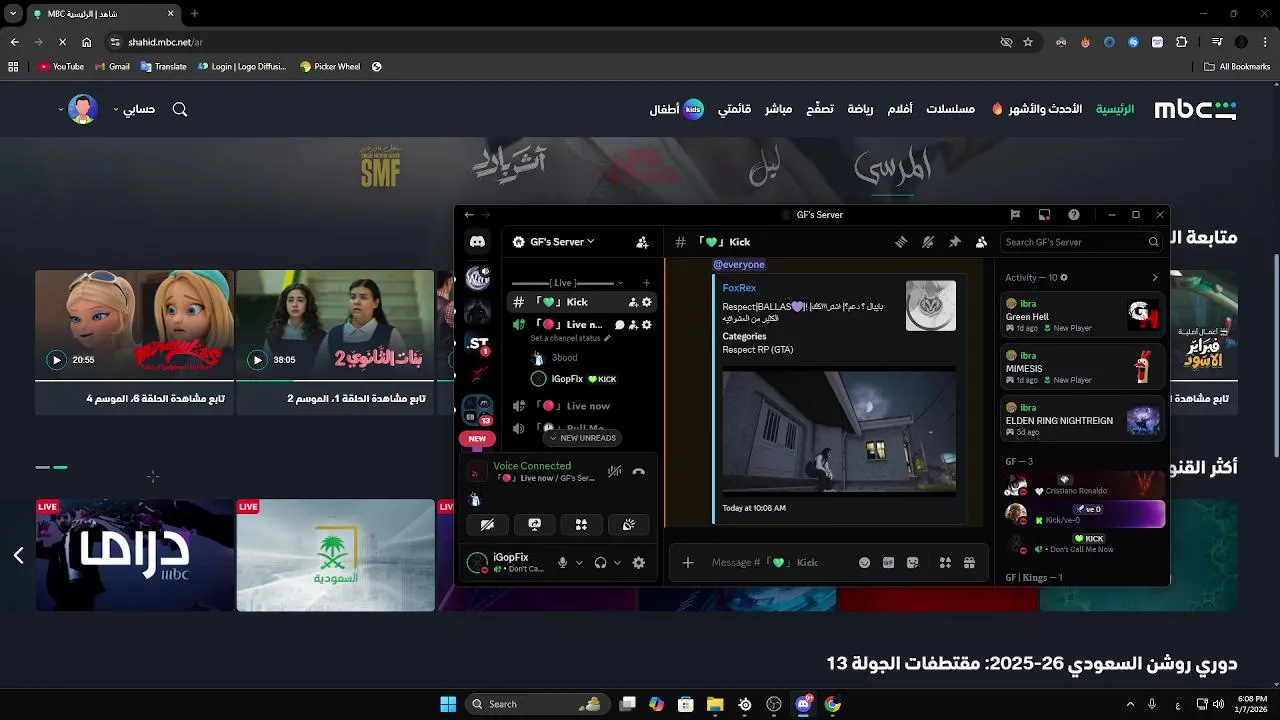Open Discord inbox flag icon in title bar
Viewport: 1280px width, 720px height.
tap(1015, 214)
